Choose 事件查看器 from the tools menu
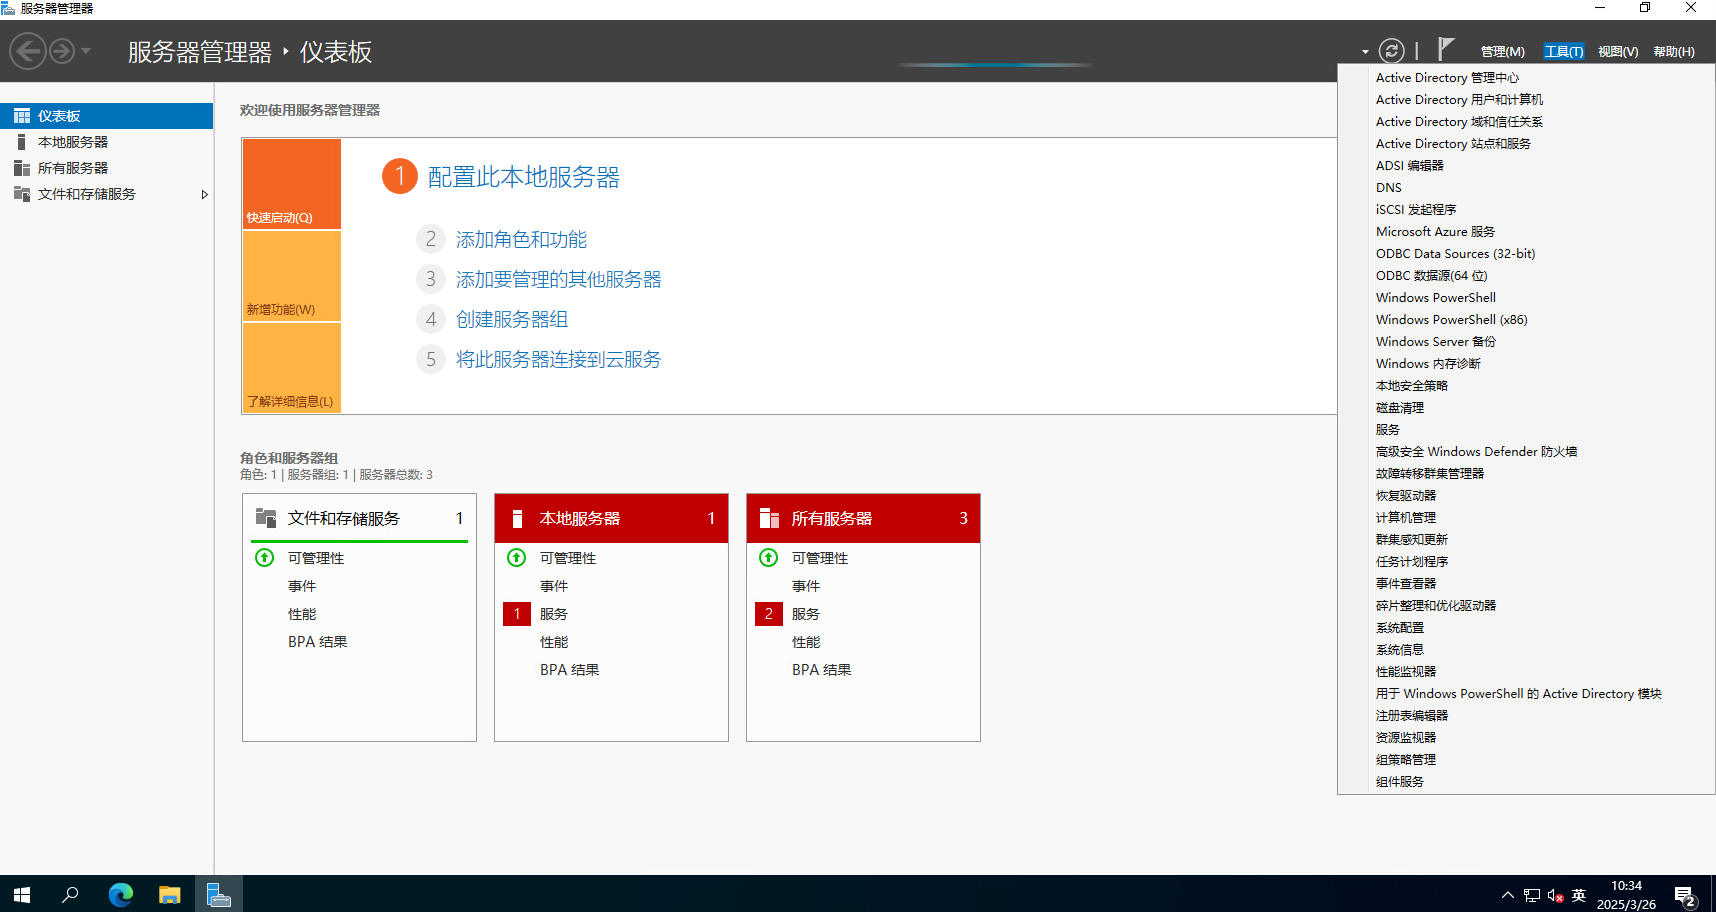This screenshot has width=1716, height=912. 1405,584
